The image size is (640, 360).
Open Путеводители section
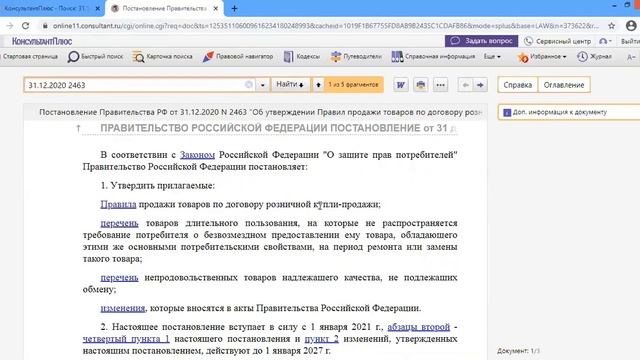click(356, 56)
